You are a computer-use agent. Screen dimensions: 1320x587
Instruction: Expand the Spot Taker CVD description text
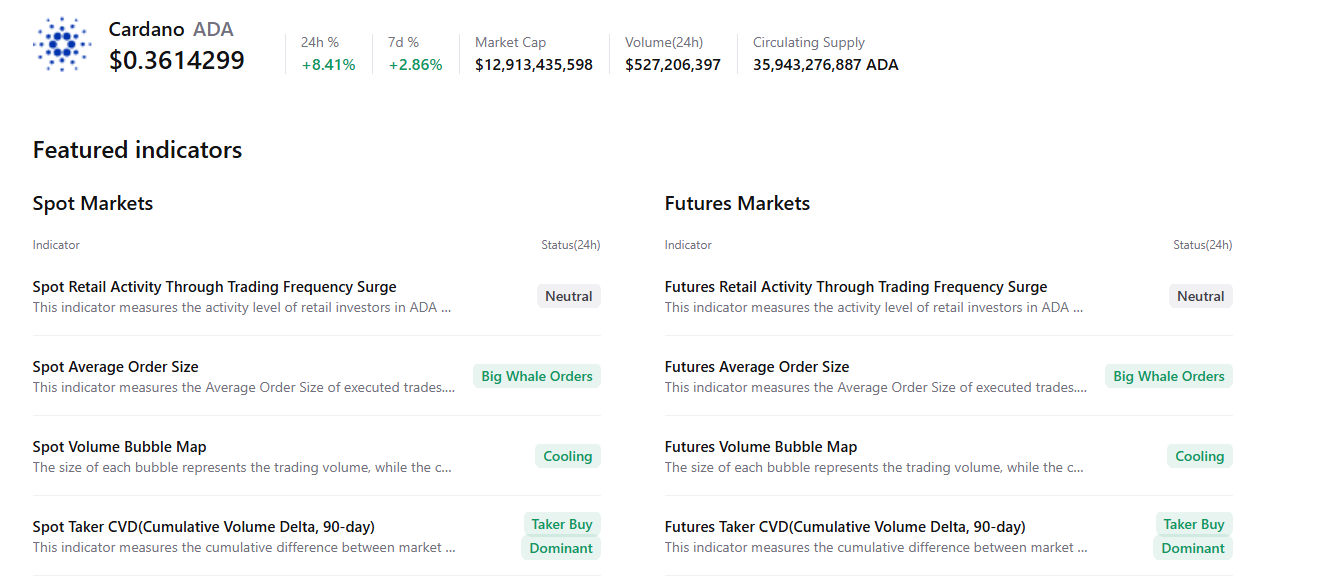pos(243,547)
